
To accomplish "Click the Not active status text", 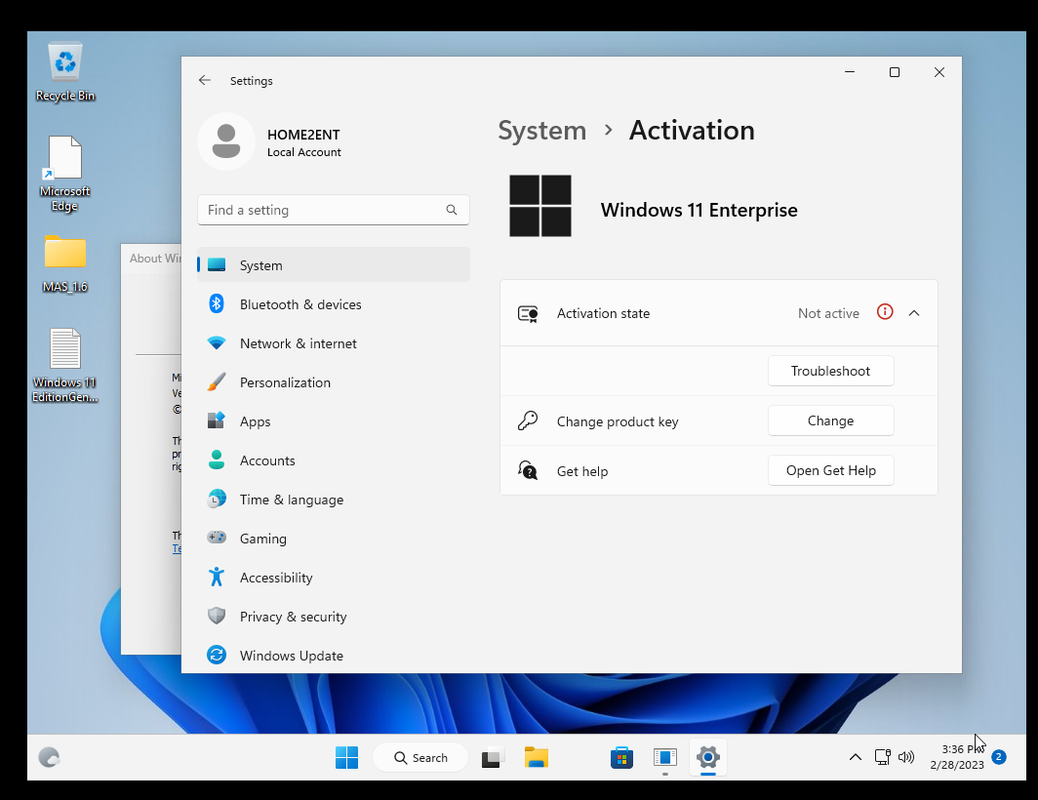I will pyautogui.click(x=829, y=313).
